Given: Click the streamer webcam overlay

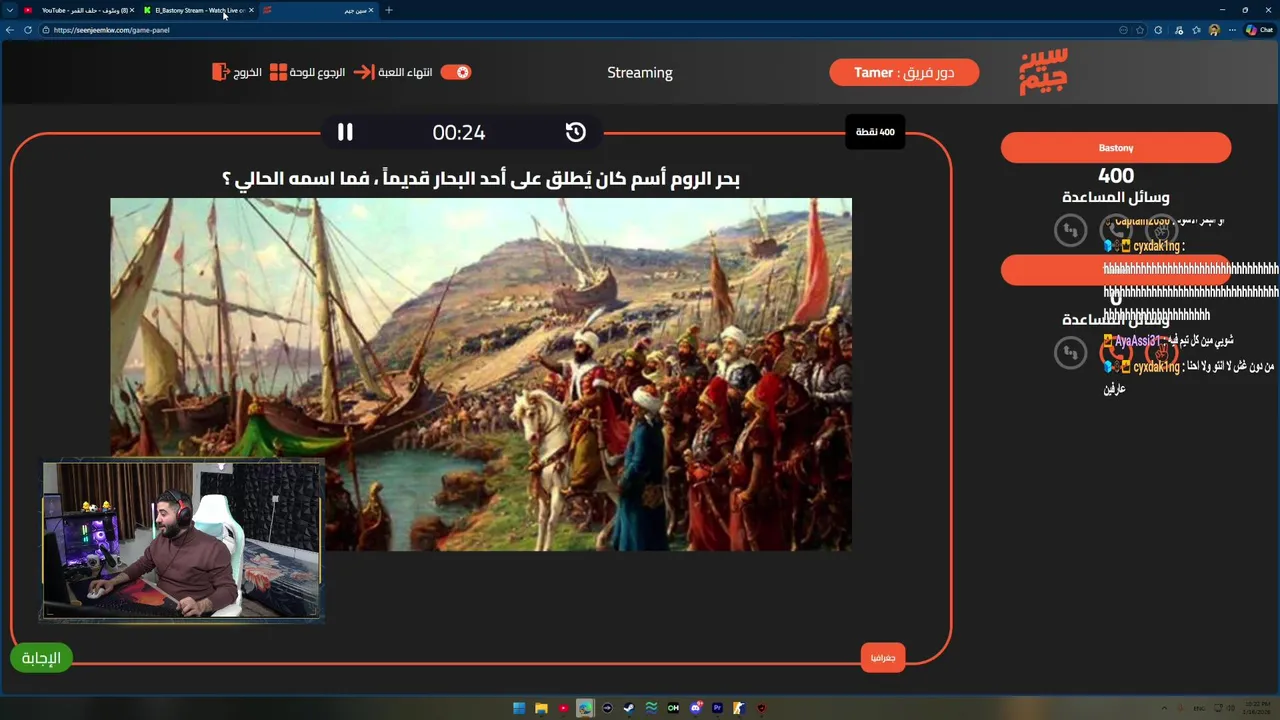Looking at the screenshot, I should 182,540.
